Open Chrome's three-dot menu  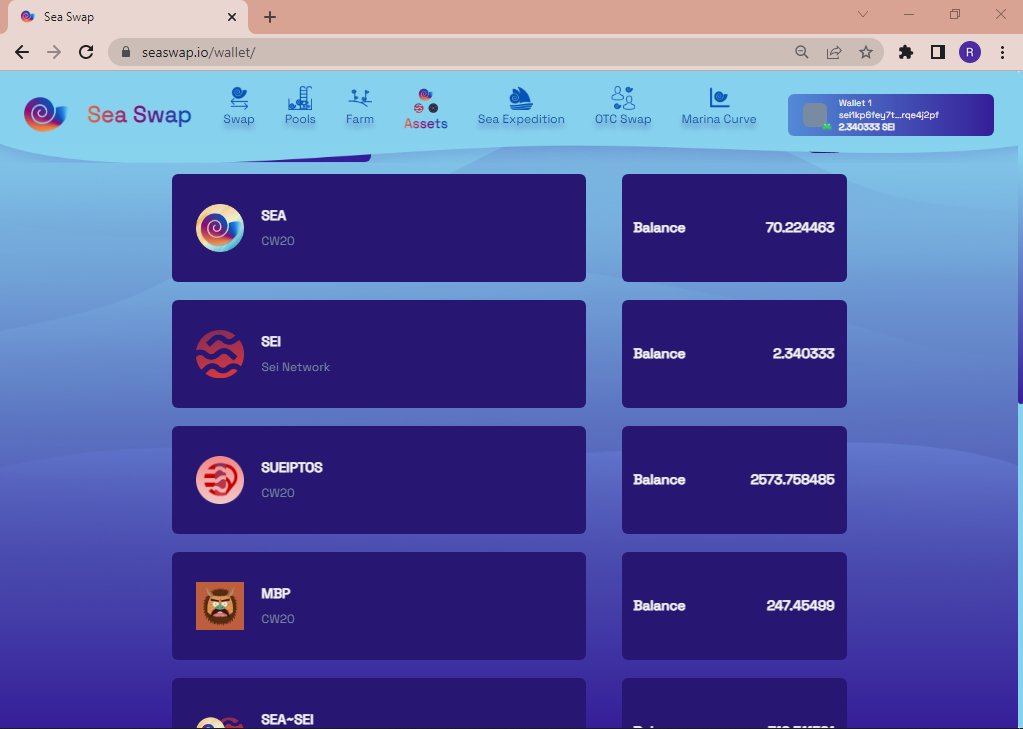pyautogui.click(x=1003, y=52)
